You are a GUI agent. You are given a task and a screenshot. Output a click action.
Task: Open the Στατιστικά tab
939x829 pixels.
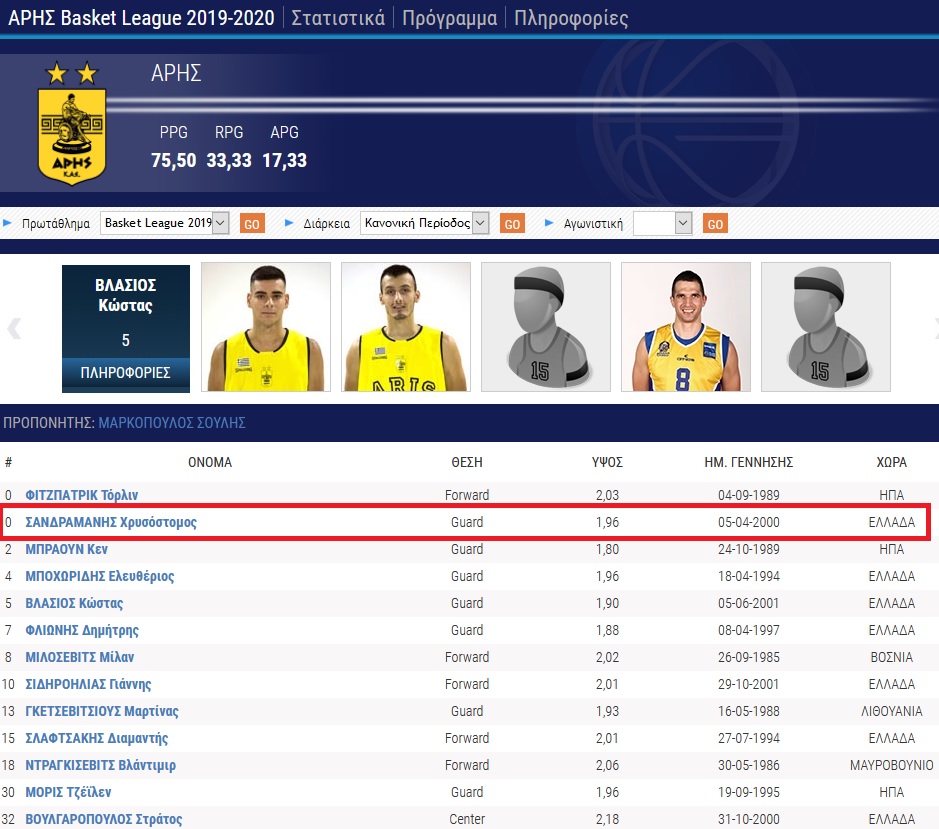(338, 18)
